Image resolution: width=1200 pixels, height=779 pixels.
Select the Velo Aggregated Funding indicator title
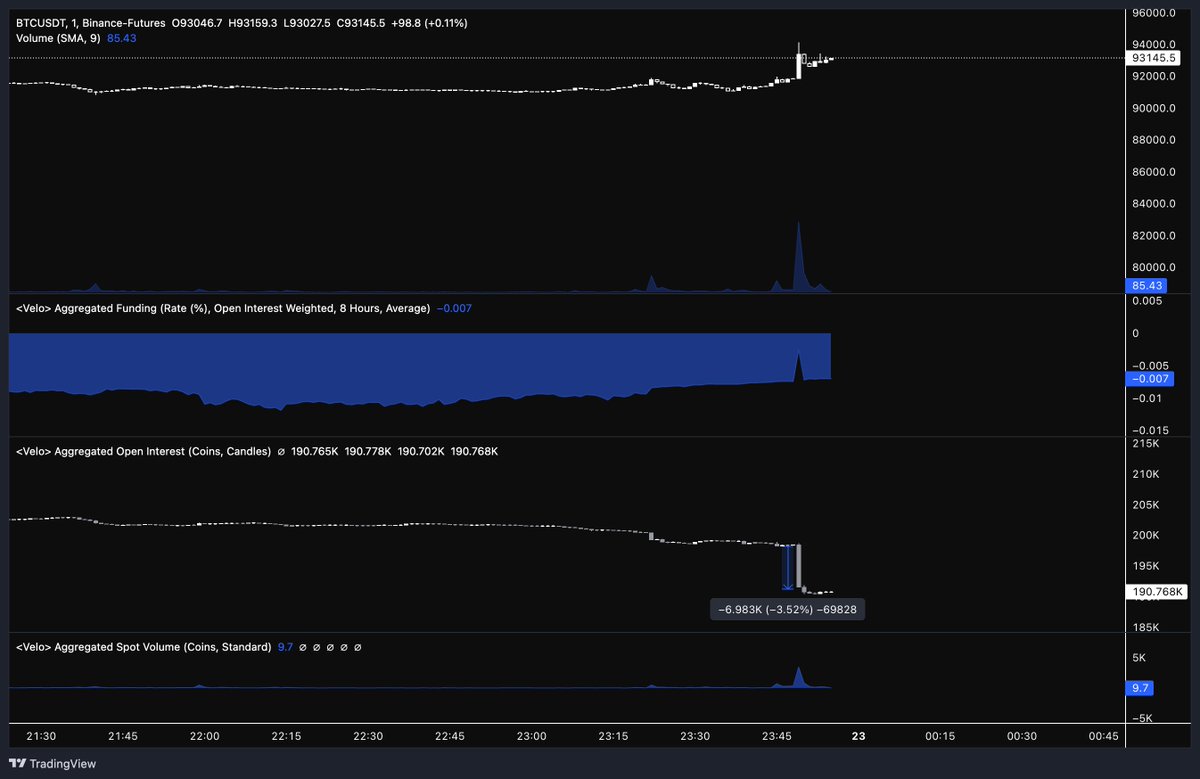point(222,308)
